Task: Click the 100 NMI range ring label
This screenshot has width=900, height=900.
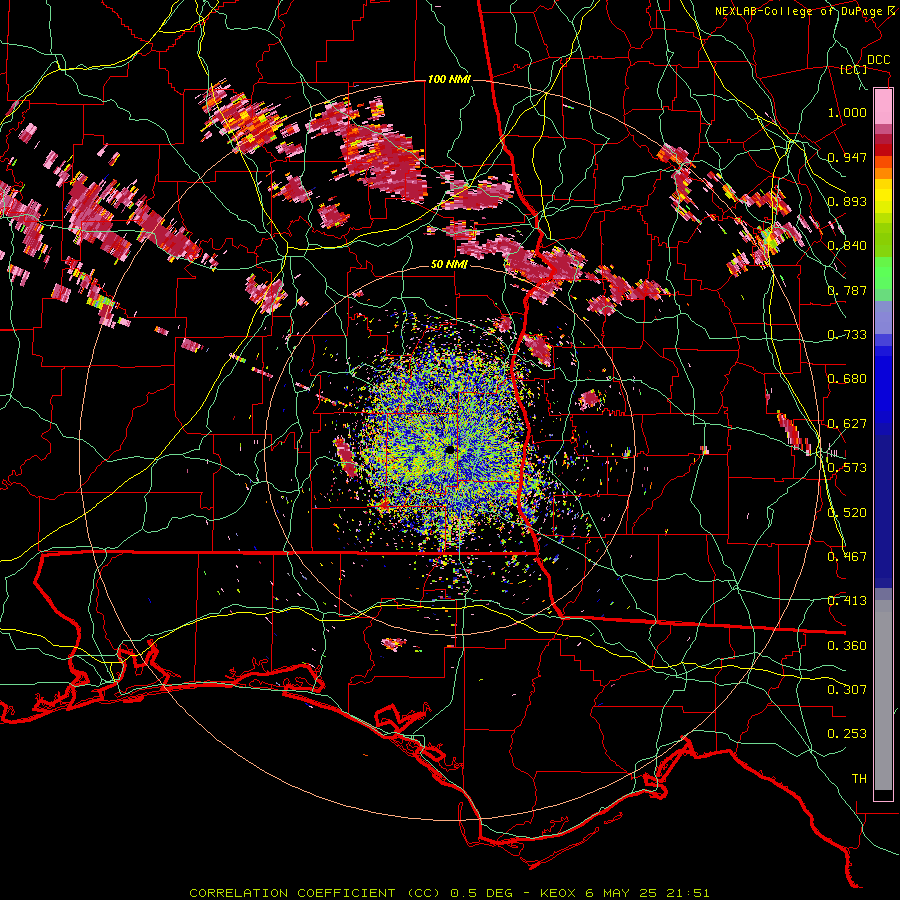Action: [449, 79]
